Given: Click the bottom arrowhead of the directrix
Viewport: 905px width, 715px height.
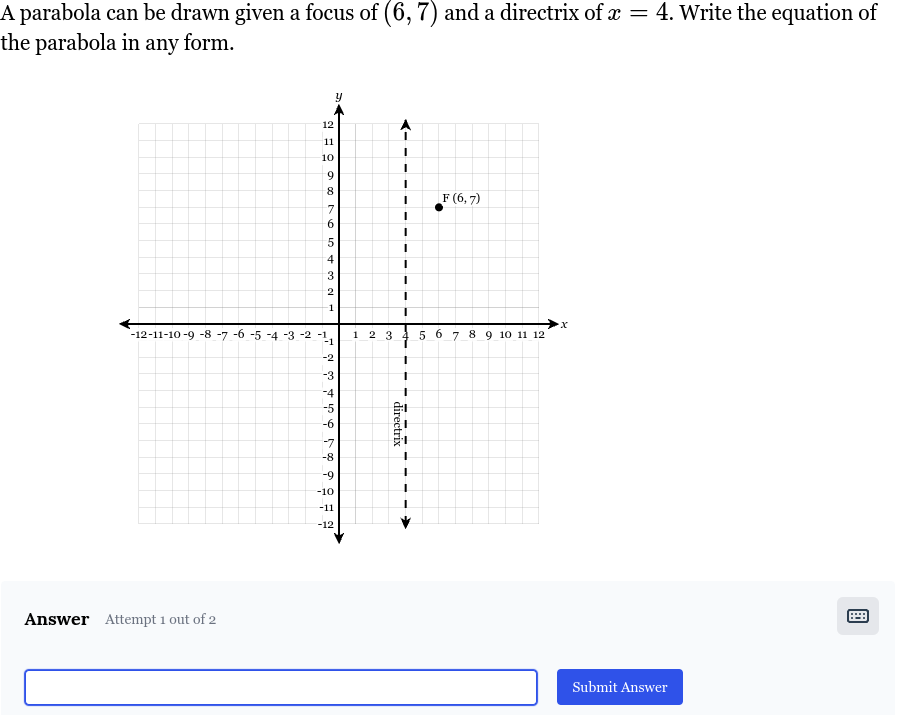Looking at the screenshot, I should [x=406, y=523].
